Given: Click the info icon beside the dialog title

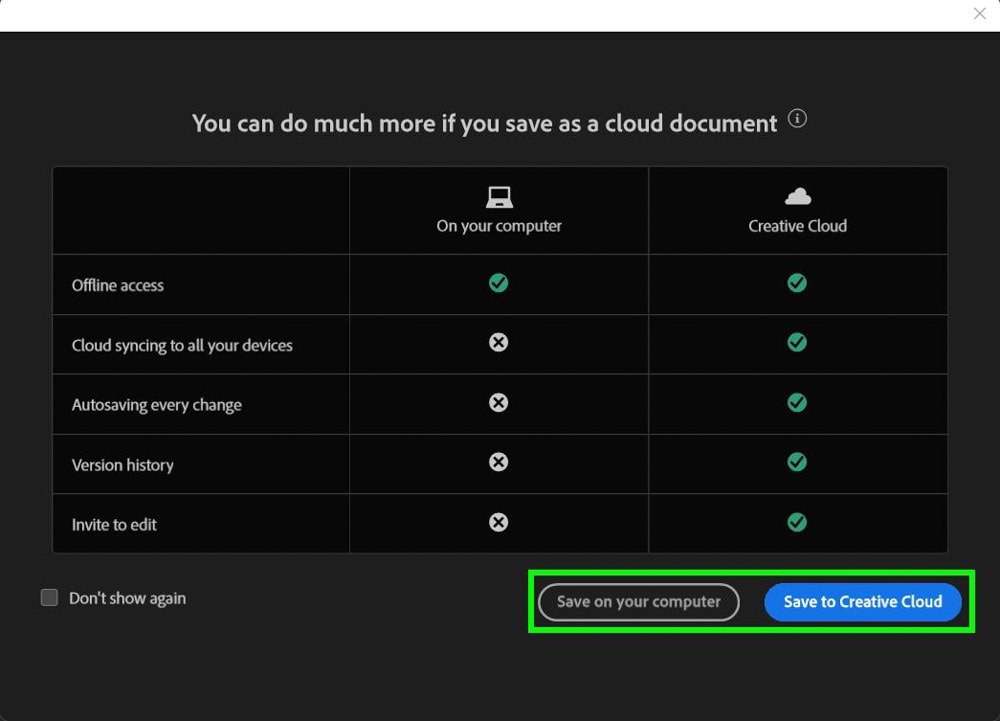Looking at the screenshot, I should coord(797,119).
